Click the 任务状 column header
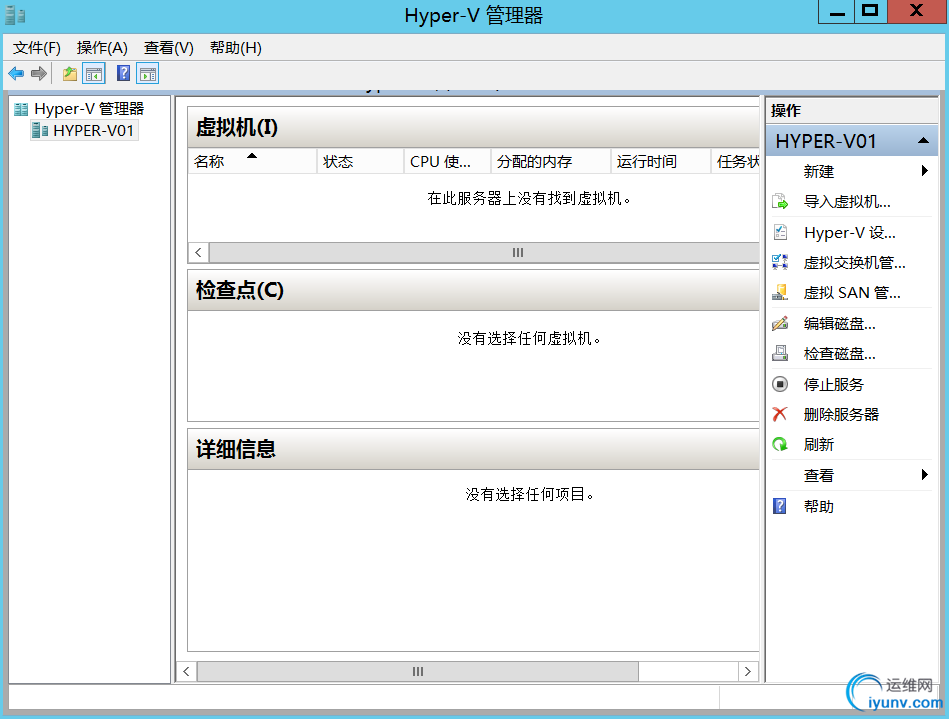Viewport: 949px width, 719px height. coord(736,161)
